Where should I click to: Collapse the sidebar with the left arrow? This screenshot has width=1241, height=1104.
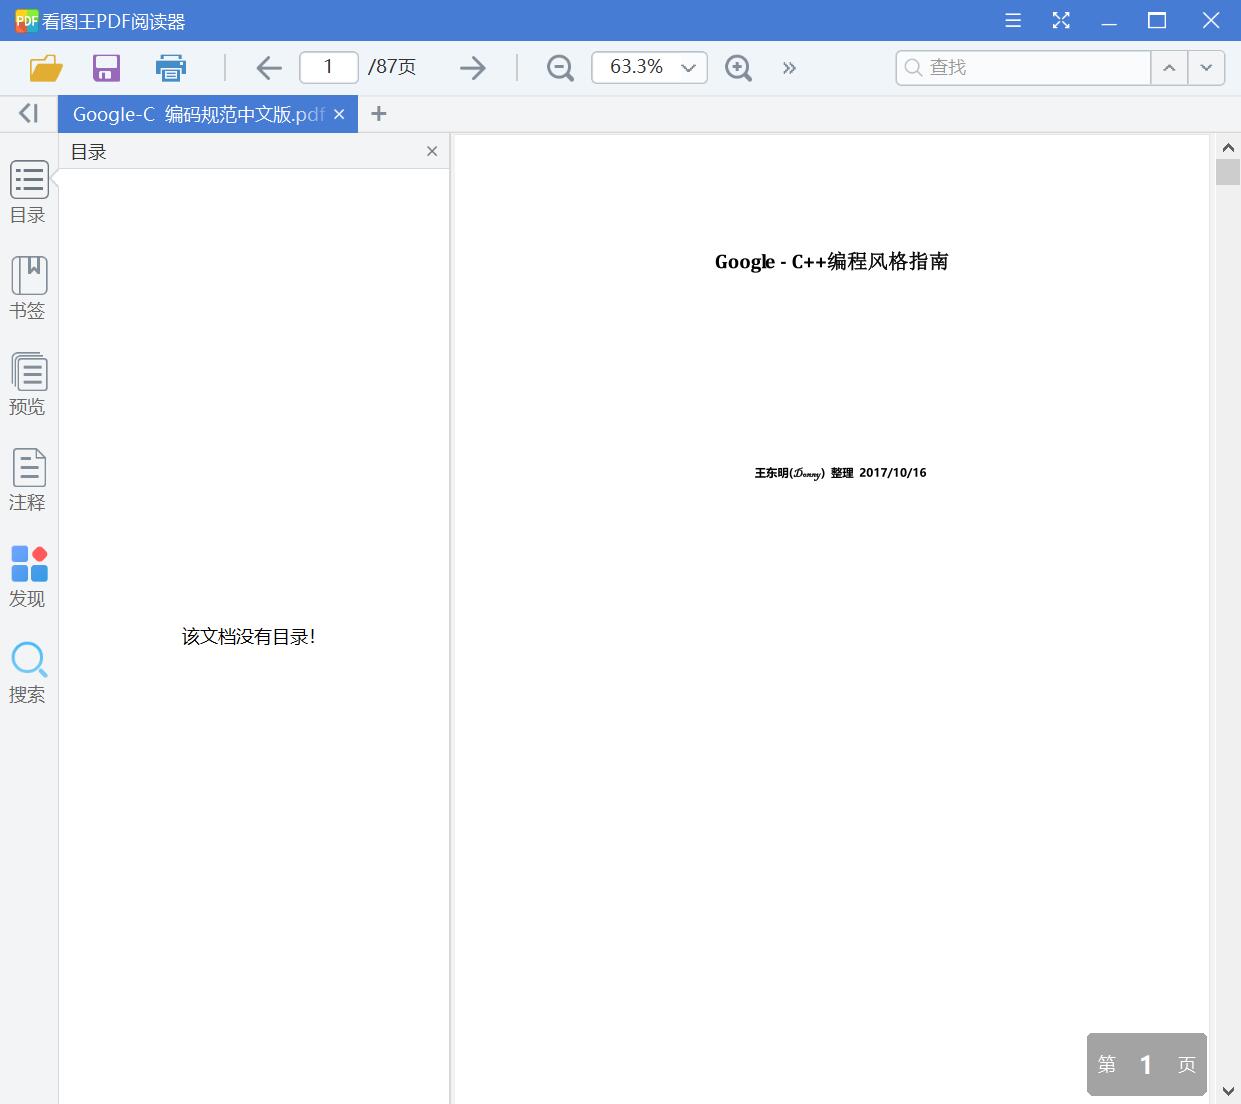point(27,113)
